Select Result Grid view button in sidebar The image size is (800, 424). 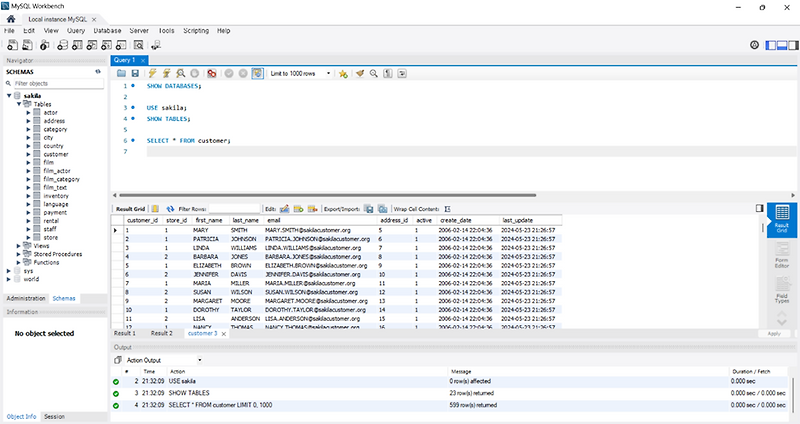pos(782,219)
